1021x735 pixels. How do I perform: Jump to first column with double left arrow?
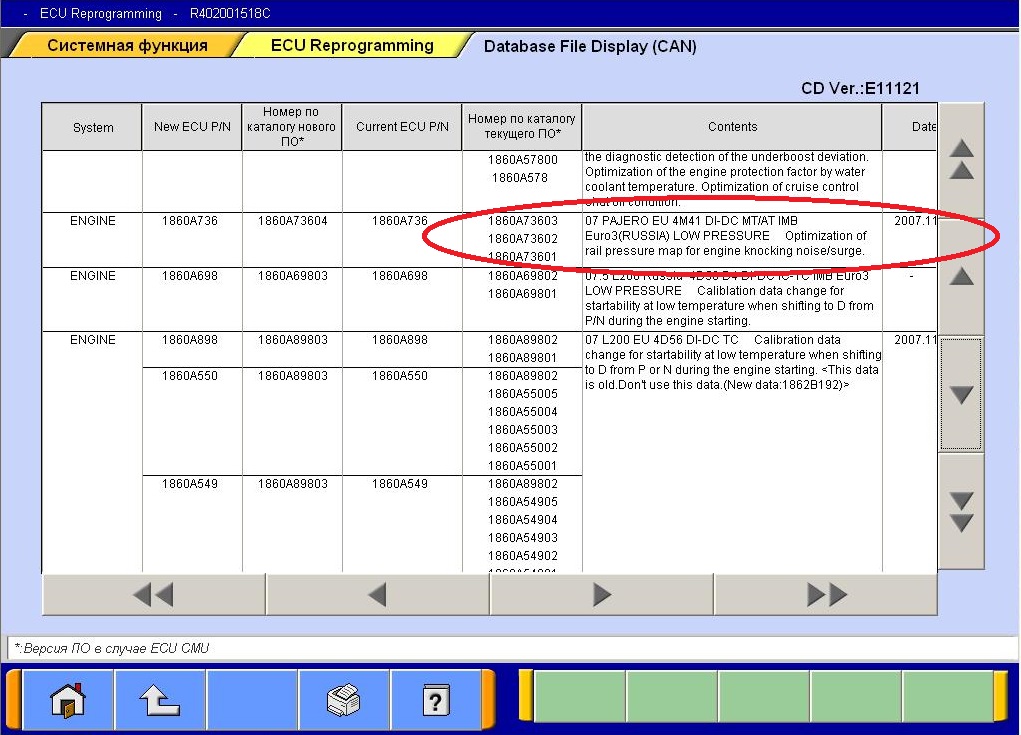[153, 595]
